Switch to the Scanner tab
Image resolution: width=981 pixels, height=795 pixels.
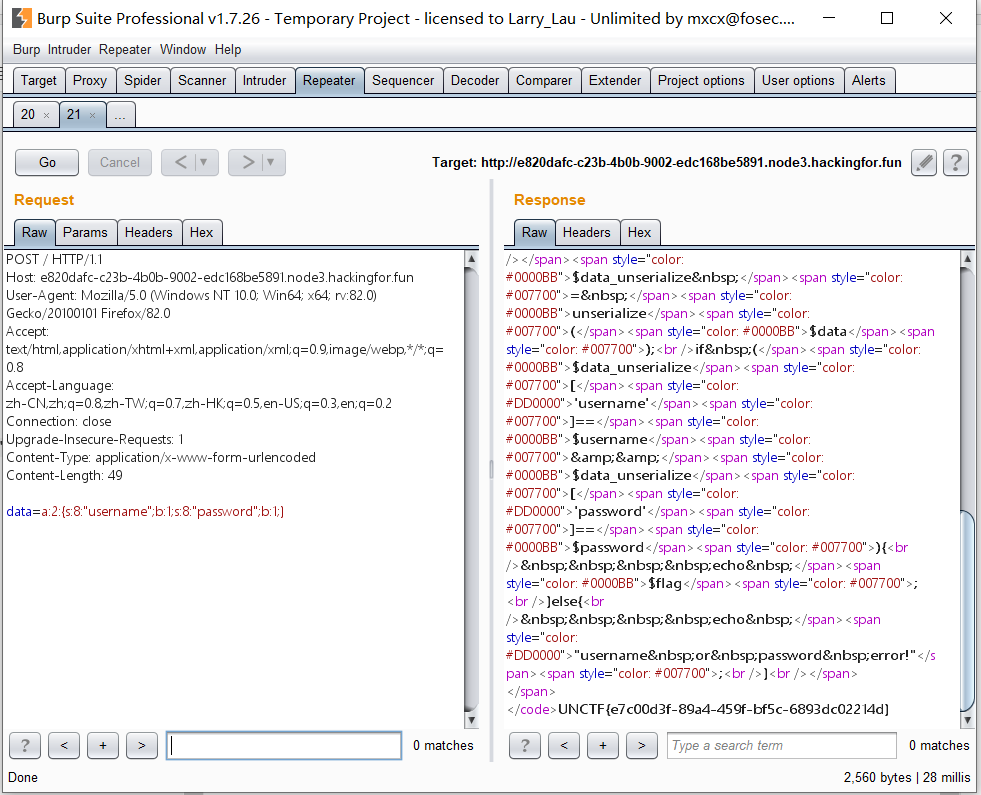[x=202, y=81]
